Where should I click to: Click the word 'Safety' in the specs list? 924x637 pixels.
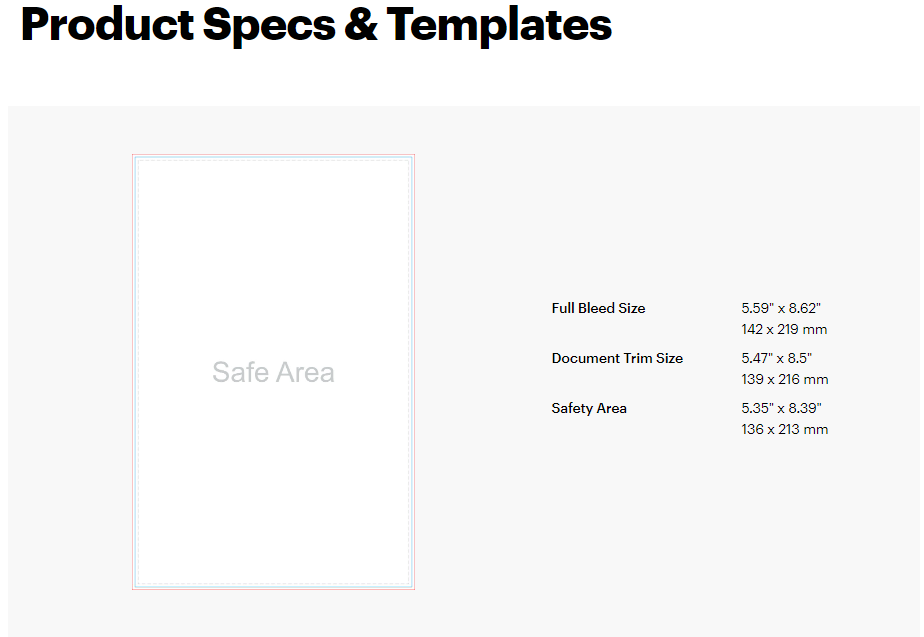(x=573, y=408)
